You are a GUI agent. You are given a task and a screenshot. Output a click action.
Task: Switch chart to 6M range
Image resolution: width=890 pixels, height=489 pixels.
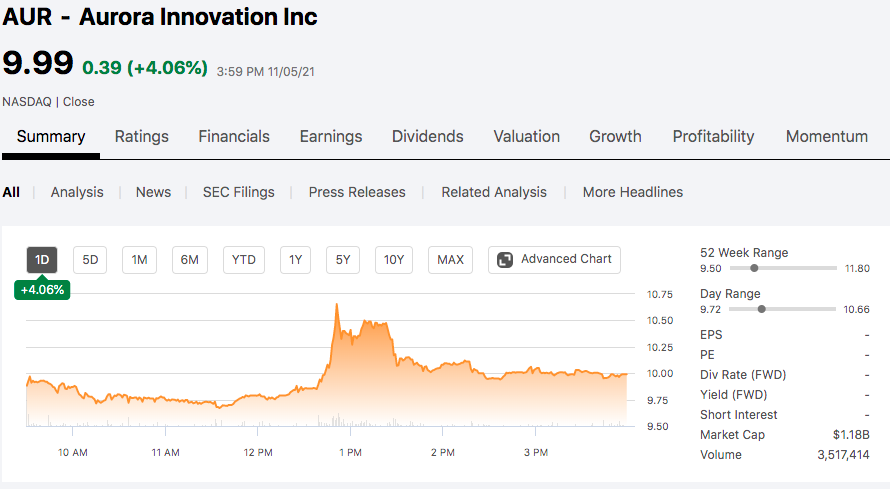[x=190, y=260]
